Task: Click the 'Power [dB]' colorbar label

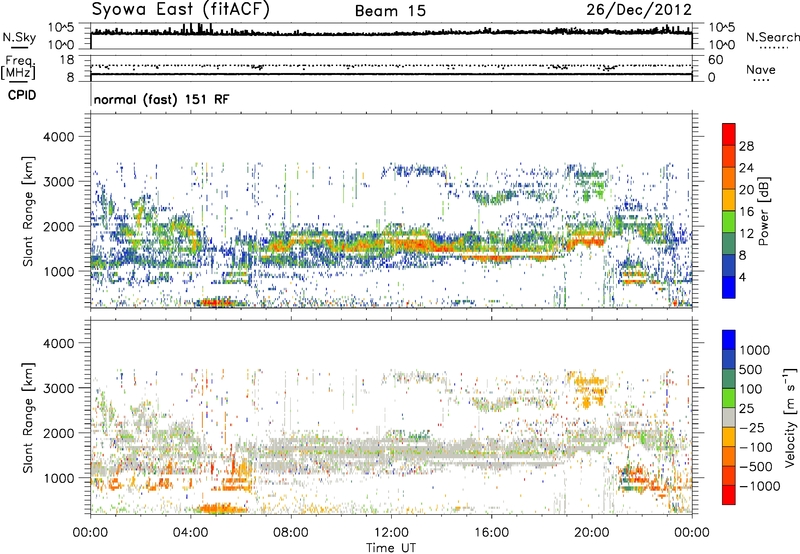Action: tap(764, 211)
